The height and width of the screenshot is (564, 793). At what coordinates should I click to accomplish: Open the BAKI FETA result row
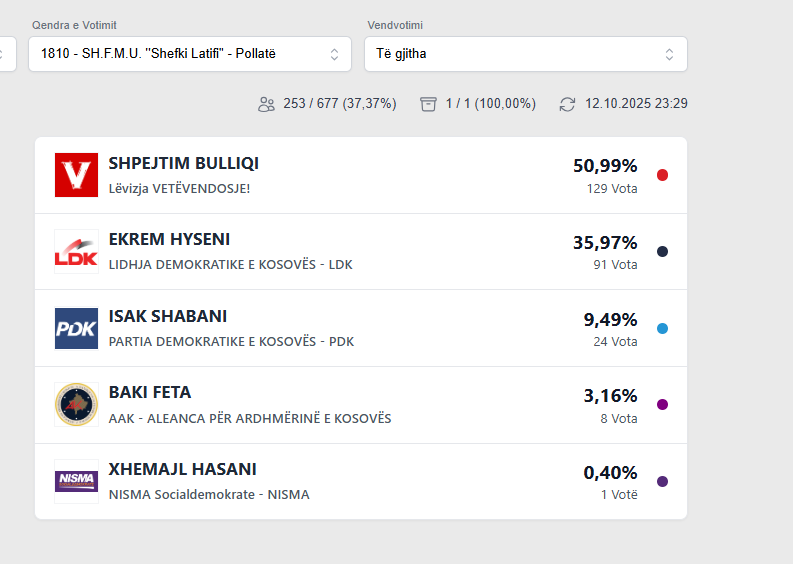360,405
